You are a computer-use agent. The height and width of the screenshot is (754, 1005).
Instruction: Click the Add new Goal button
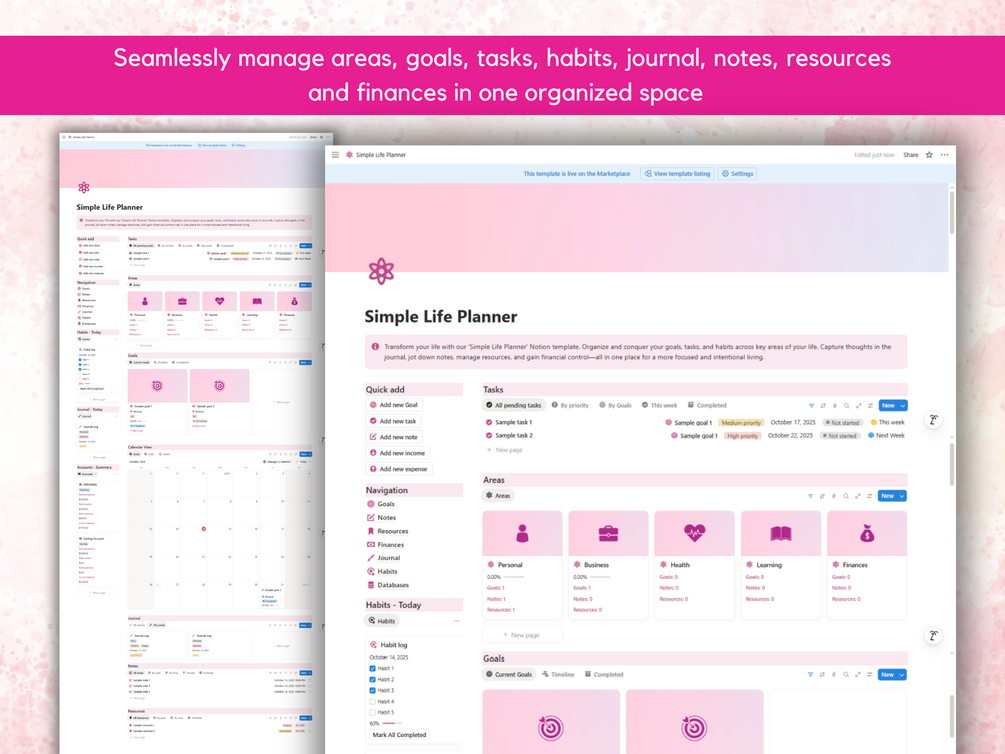click(394, 405)
